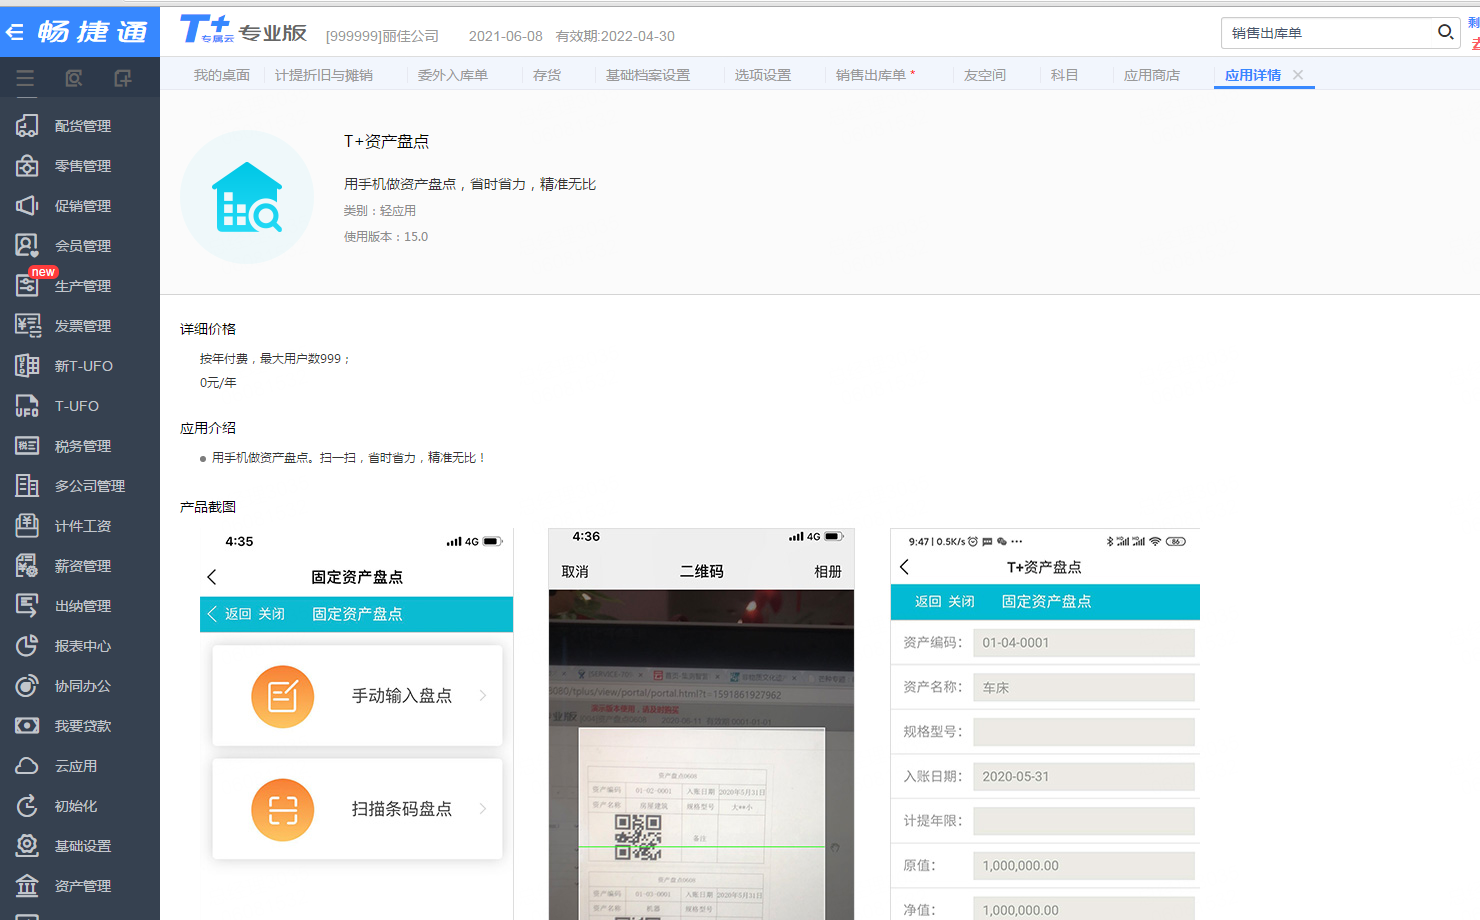Click the back arrow beside 畅捷通 logo
The height and width of the screenshot is (920, 1480).
[x=15, y=33]
